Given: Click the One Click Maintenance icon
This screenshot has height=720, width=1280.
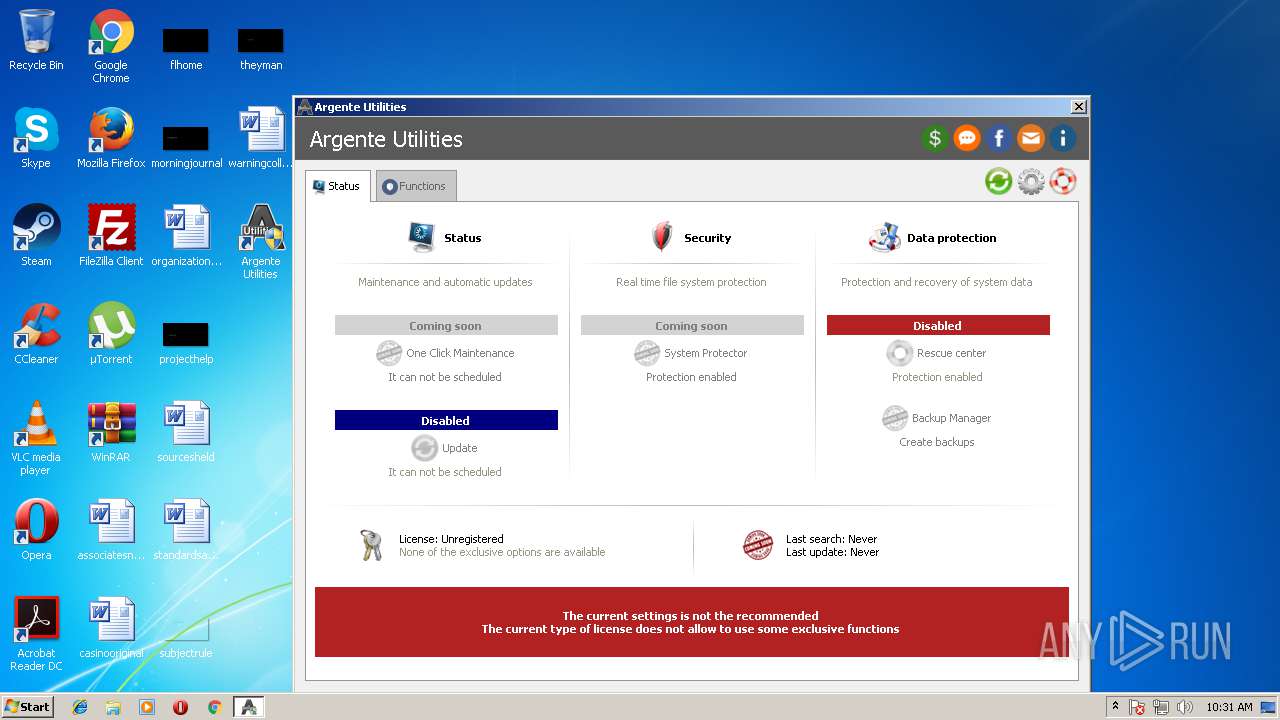Looking at the screenshot, I should point(388,353).
